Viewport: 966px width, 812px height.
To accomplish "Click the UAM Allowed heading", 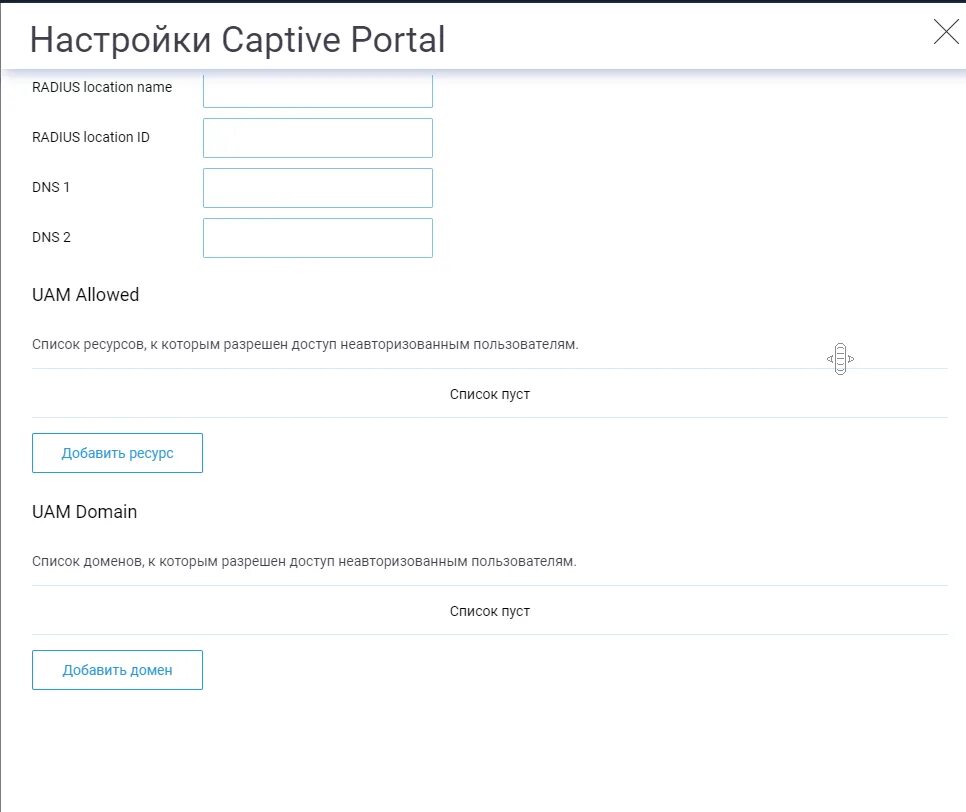I will pos(86,294).
